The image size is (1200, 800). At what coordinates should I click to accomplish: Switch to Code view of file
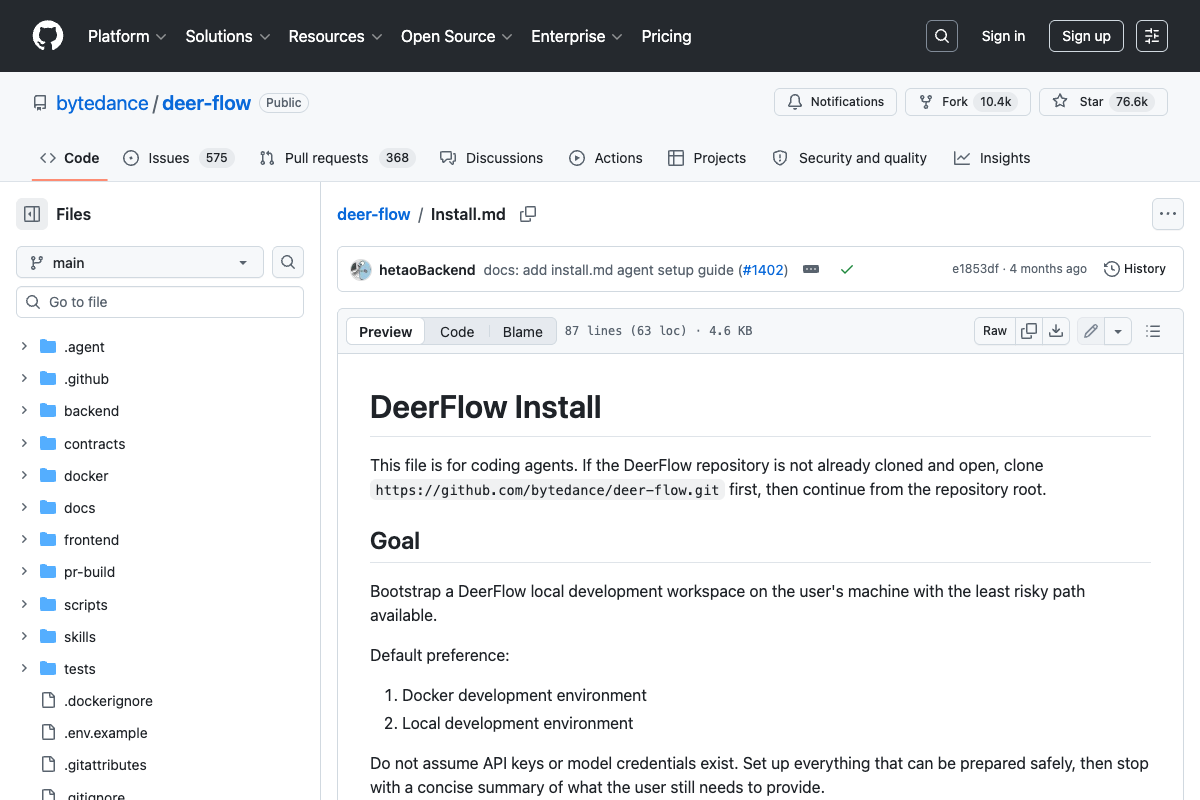tap(457, 332)
